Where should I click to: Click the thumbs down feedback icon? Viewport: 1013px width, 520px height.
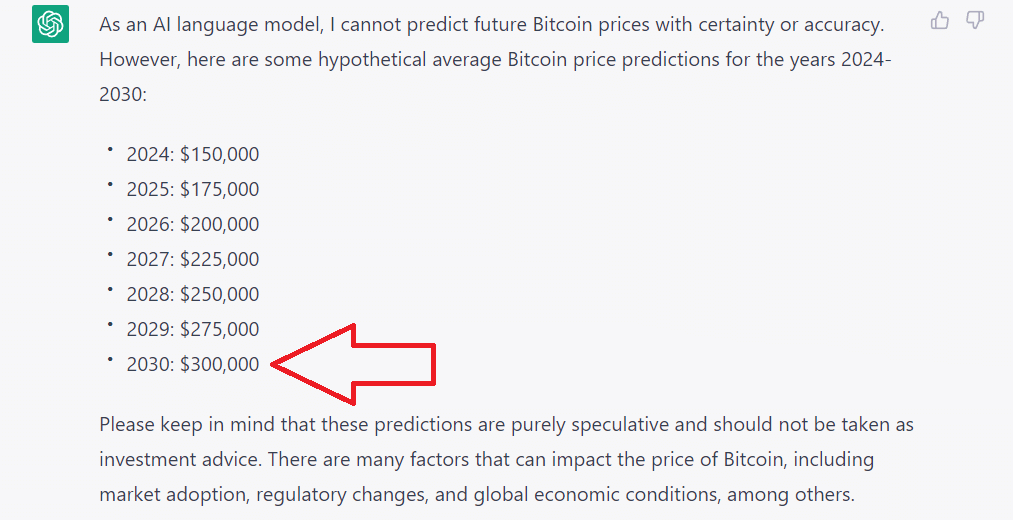click(x=974, y=20)
